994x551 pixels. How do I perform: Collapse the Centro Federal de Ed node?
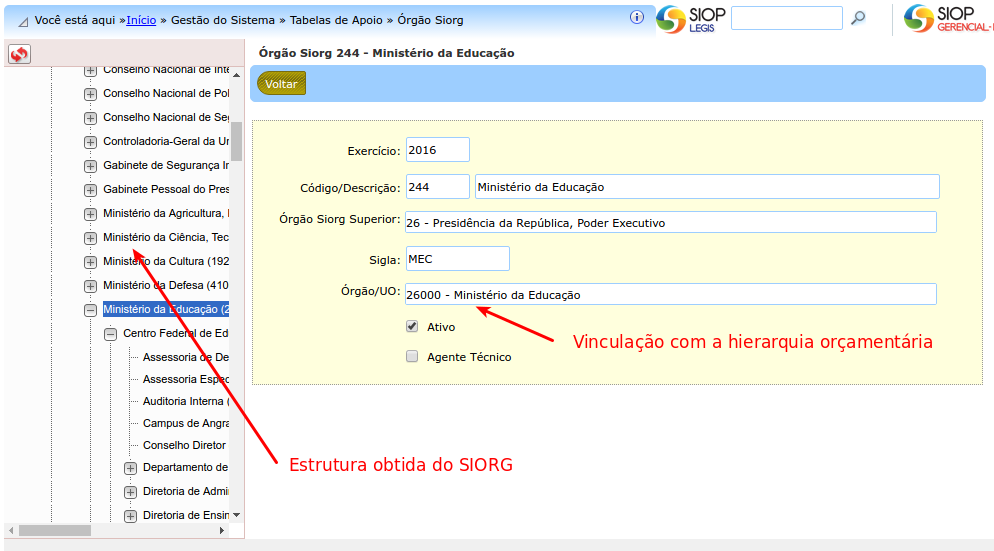[110, 334]
